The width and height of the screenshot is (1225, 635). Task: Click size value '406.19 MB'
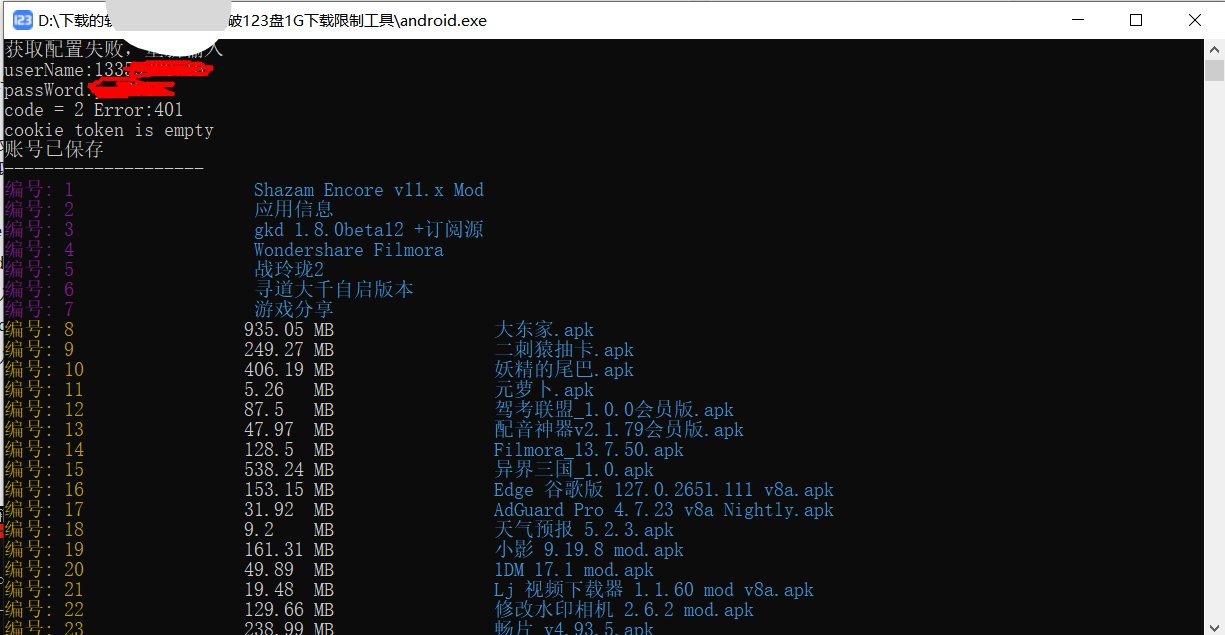tap(289, 370)
